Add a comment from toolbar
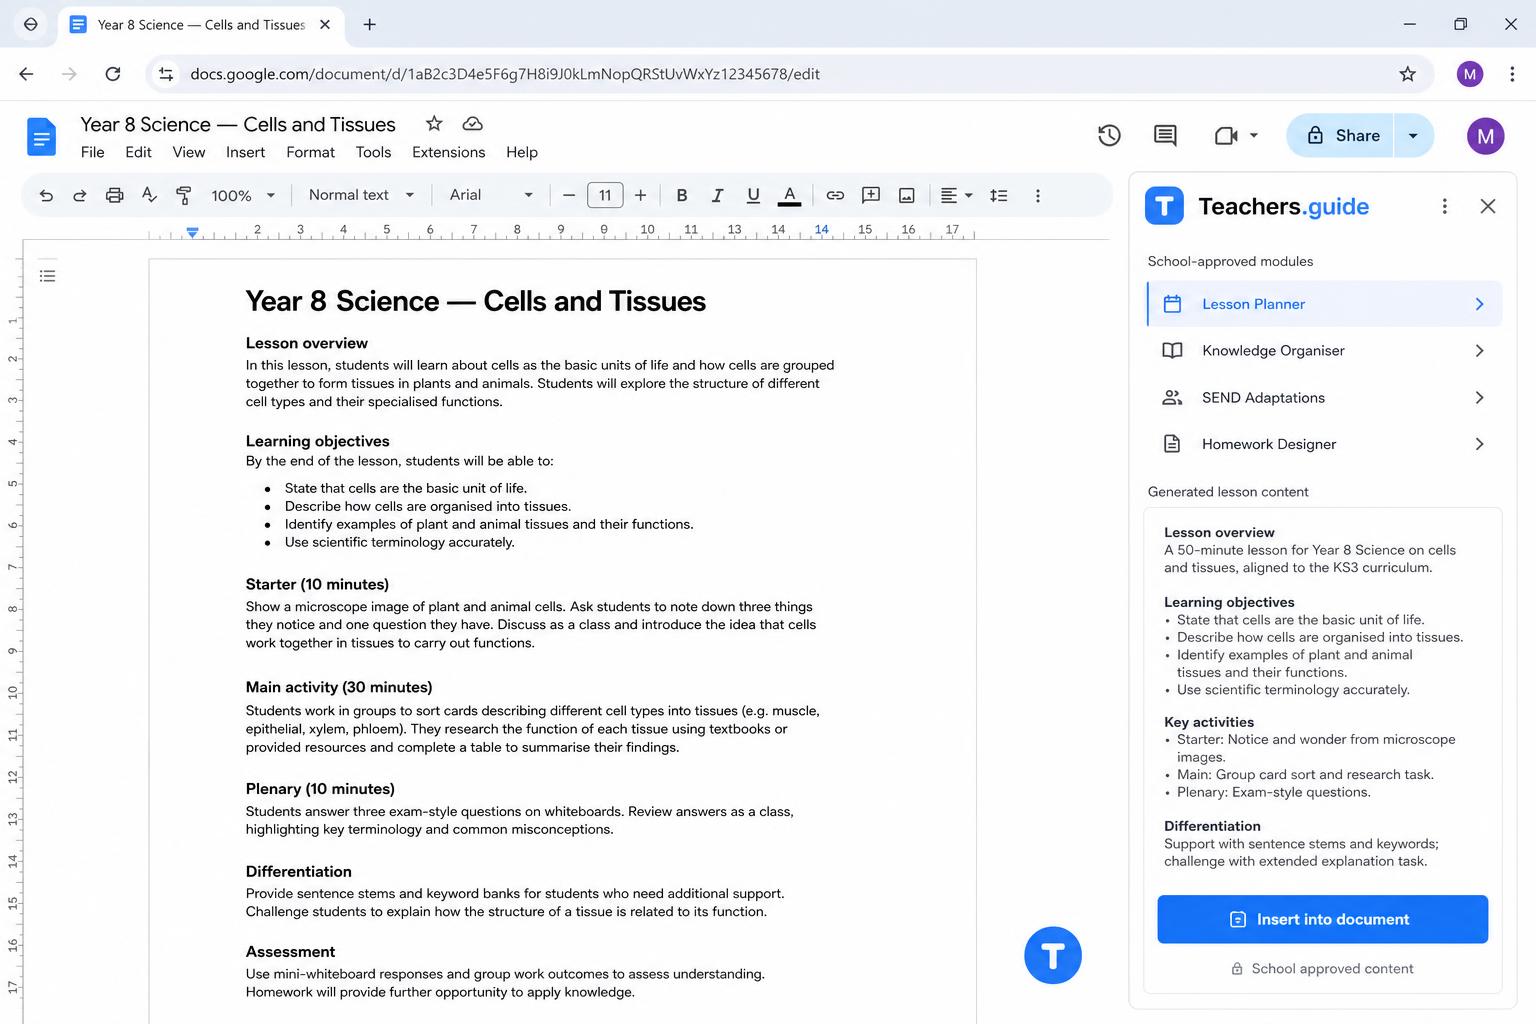The image size is (1536, 1024). 871,196
